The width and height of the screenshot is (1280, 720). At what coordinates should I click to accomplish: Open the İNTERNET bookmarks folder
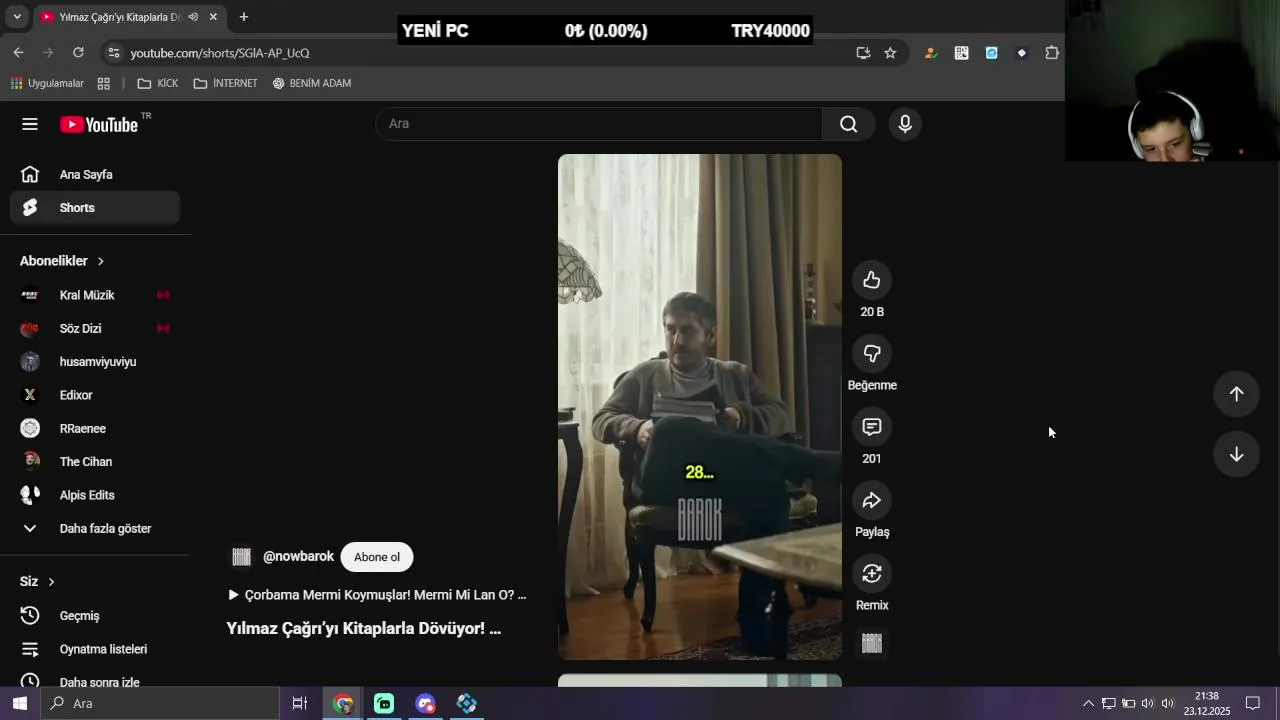(226, 83)
